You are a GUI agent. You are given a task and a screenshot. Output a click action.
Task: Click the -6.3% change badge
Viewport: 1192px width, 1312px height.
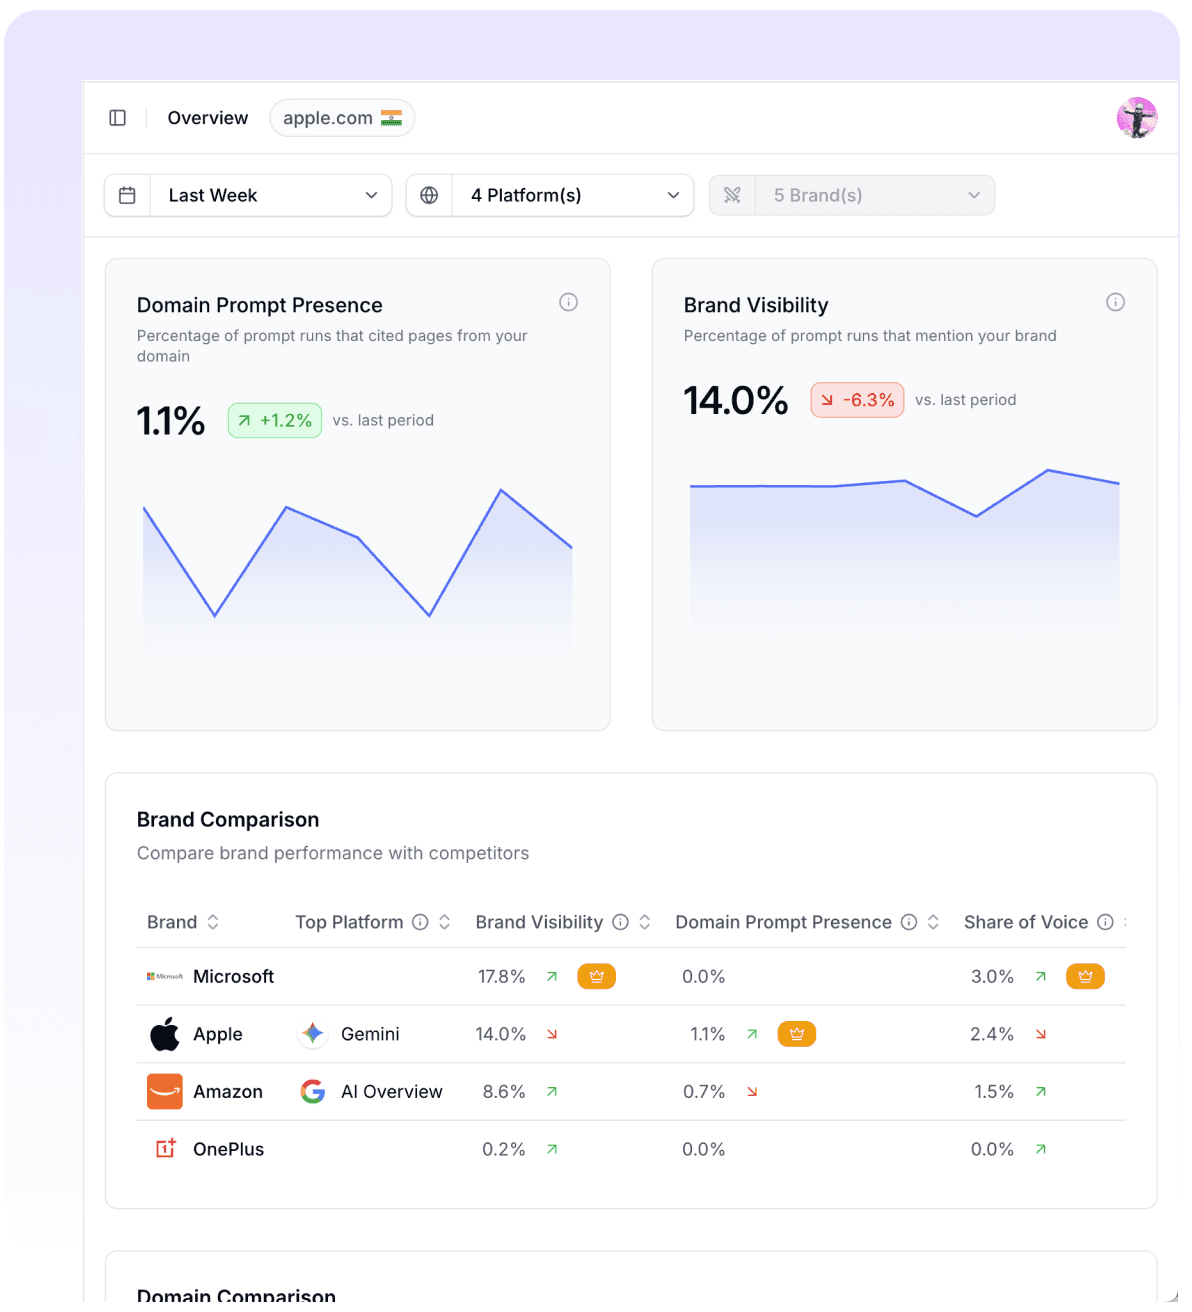857,400
